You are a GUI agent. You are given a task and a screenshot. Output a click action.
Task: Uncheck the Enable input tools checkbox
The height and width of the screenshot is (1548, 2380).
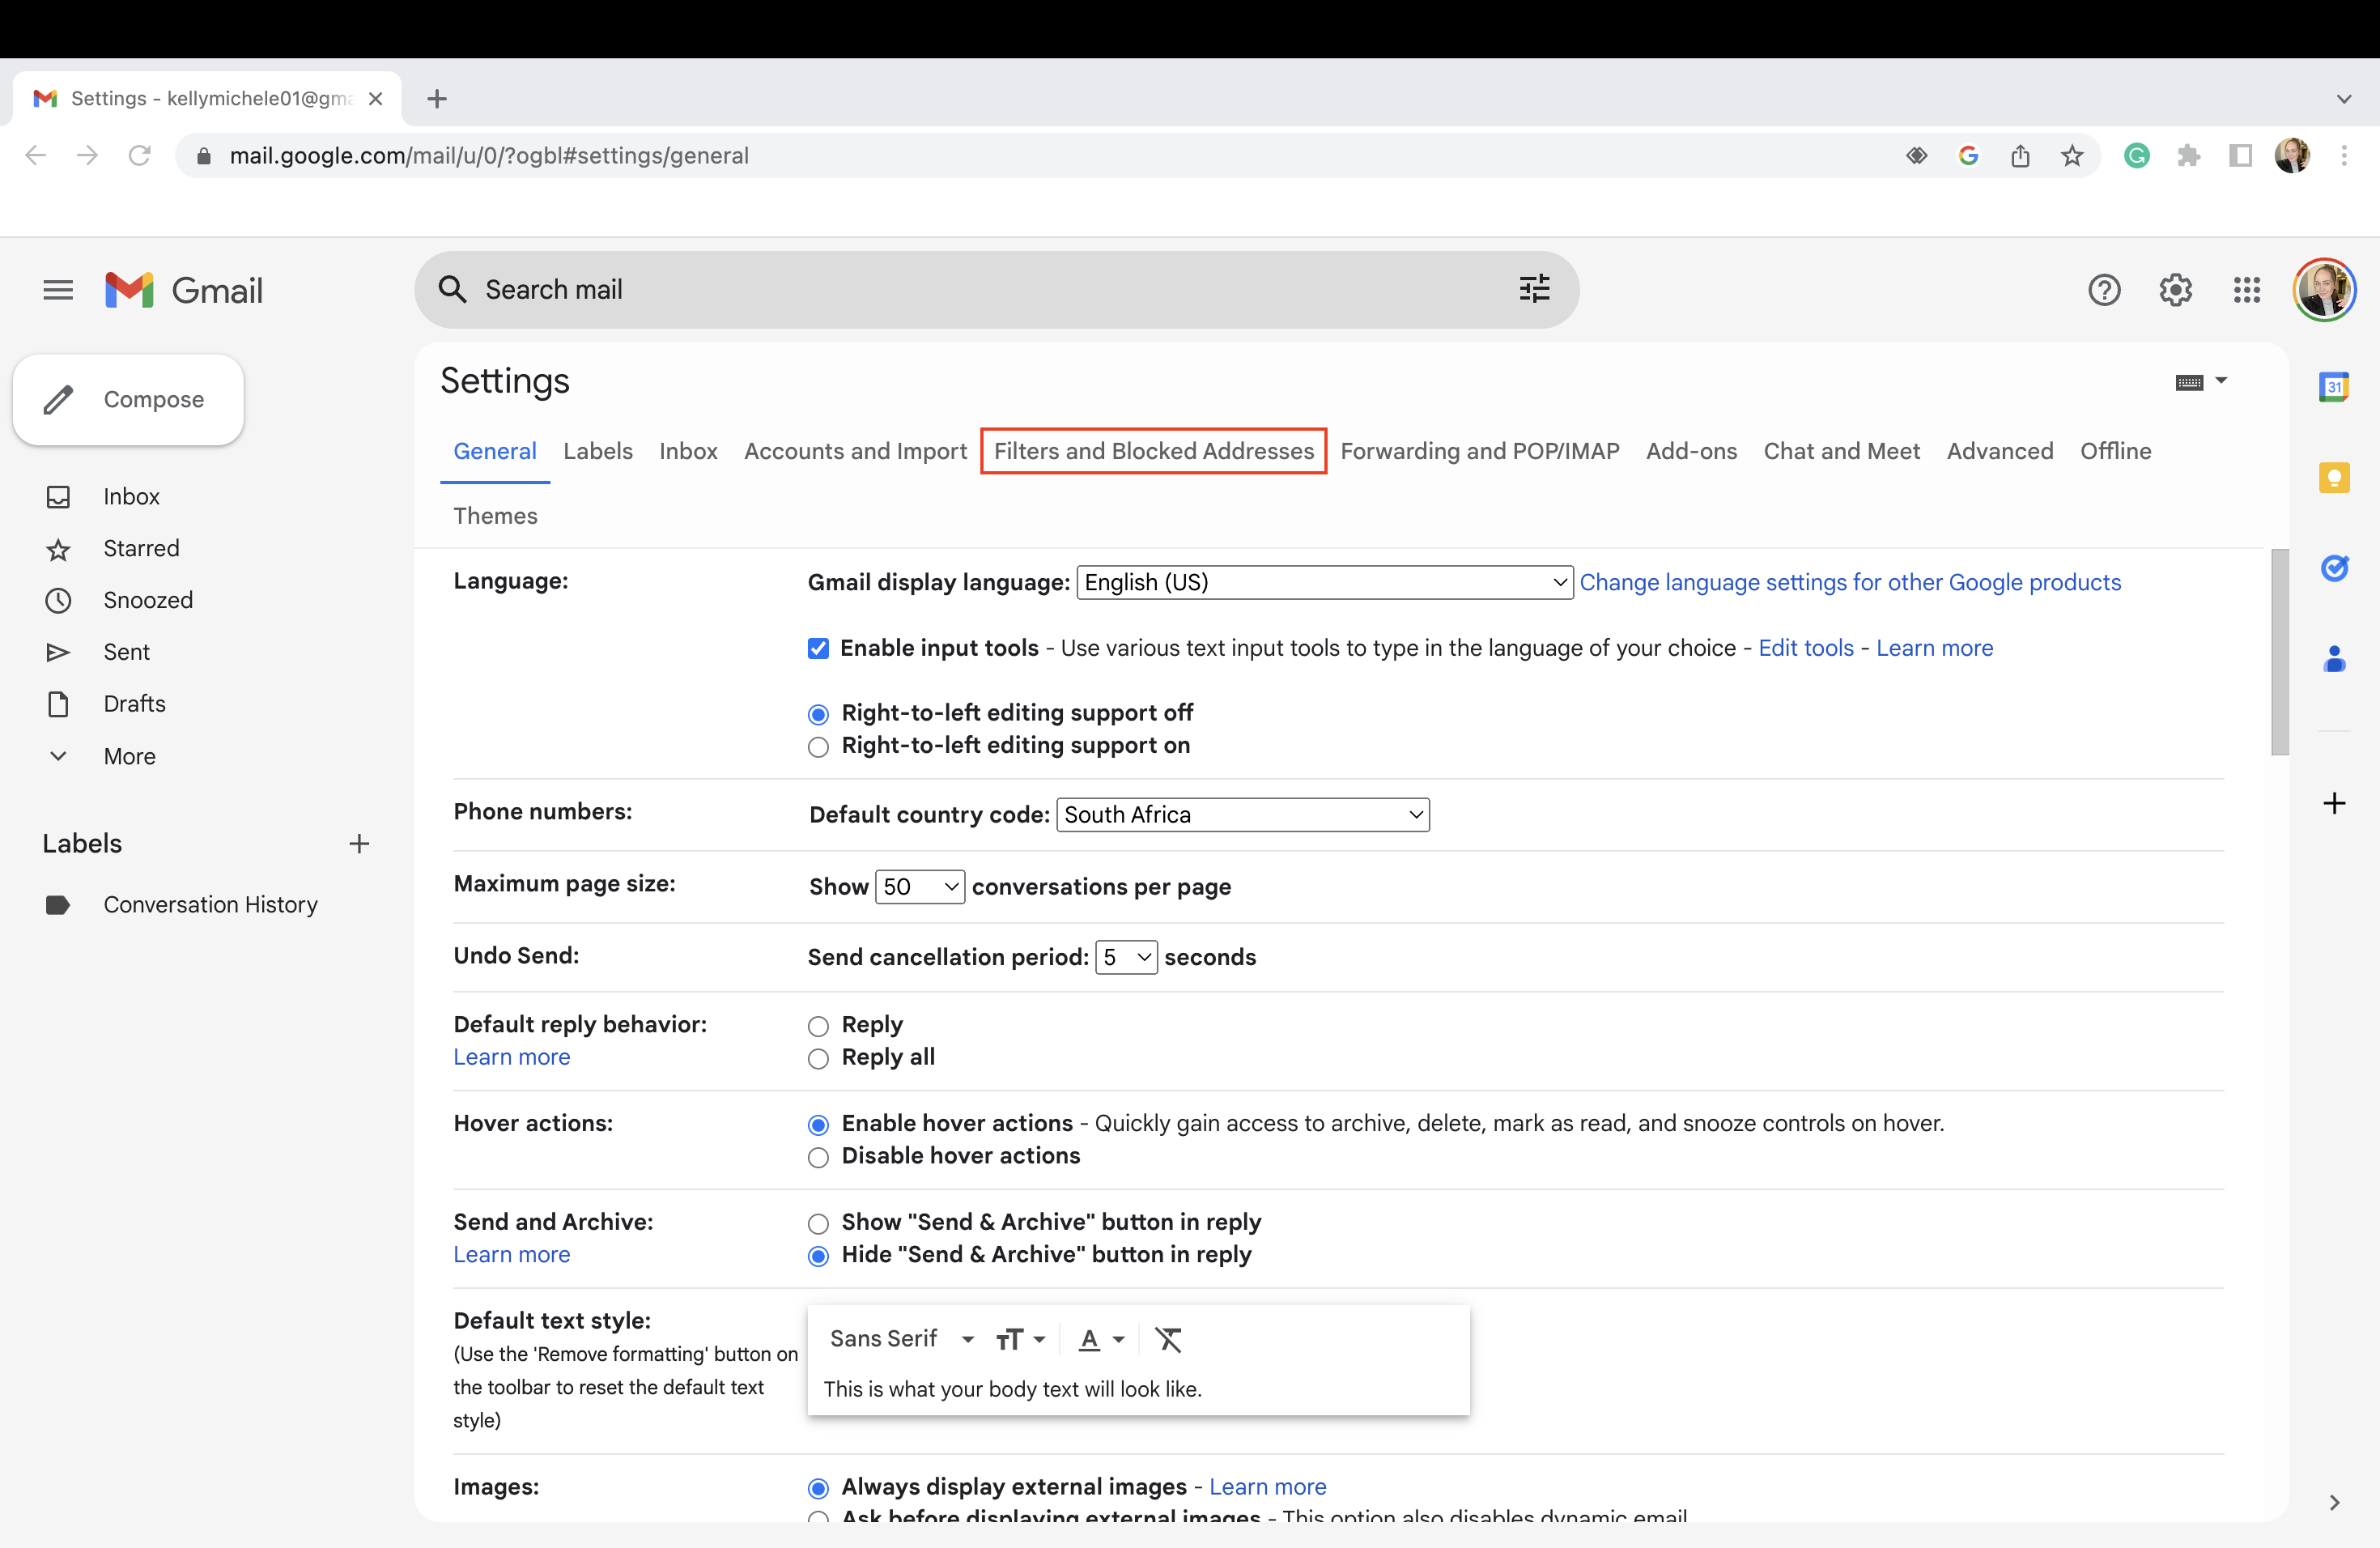(819, 648)
